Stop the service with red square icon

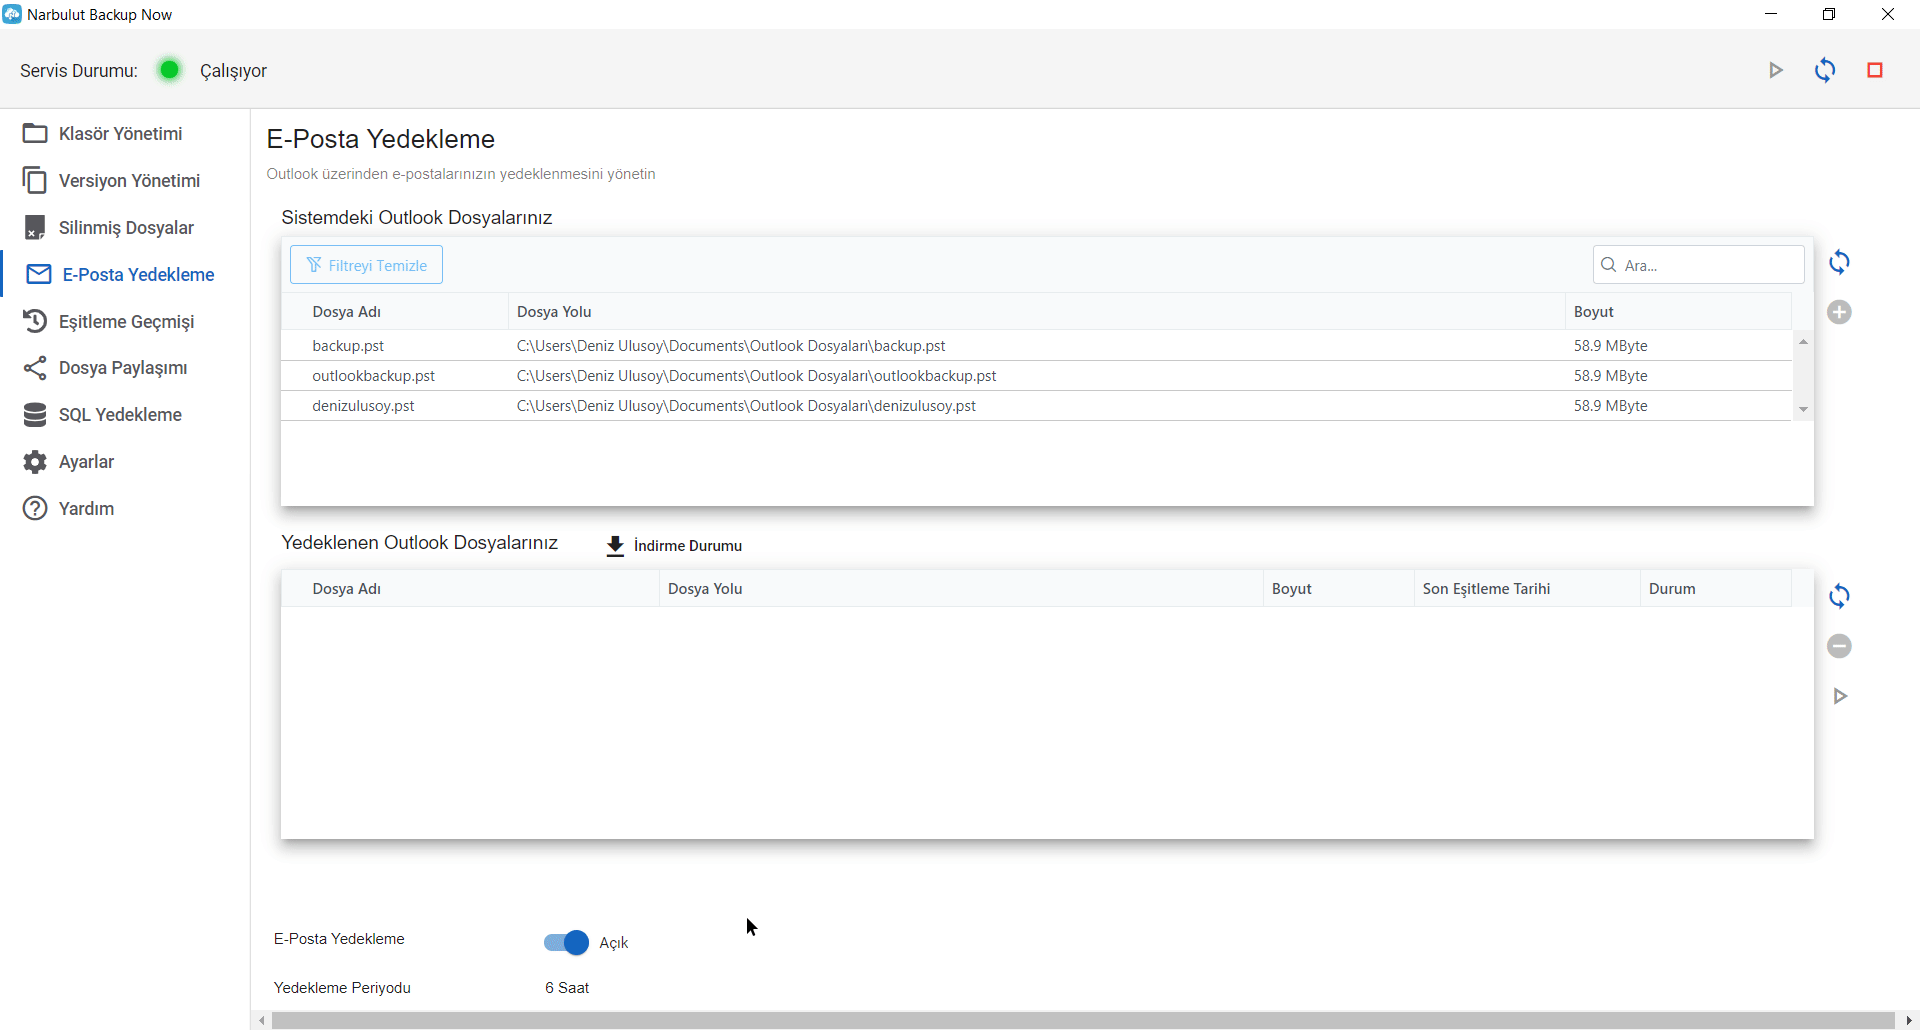tap(1875, 70)
